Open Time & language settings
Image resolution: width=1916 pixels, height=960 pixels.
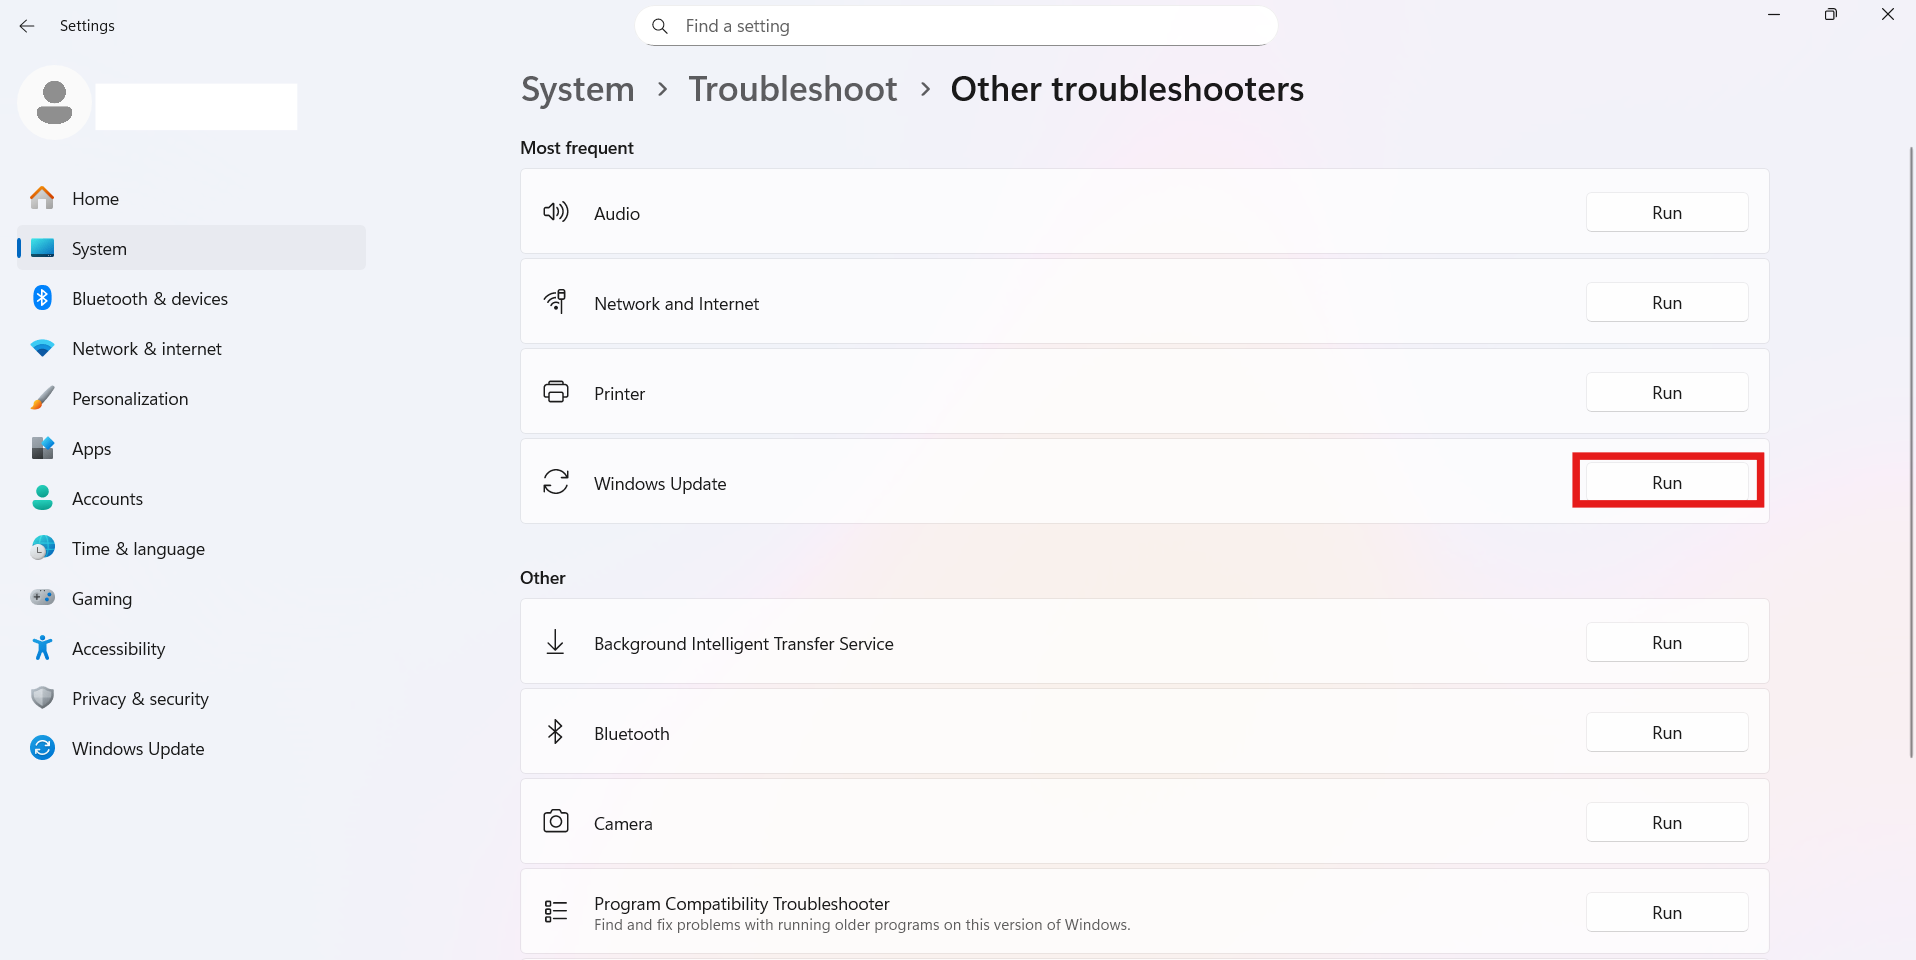point(138,549)
